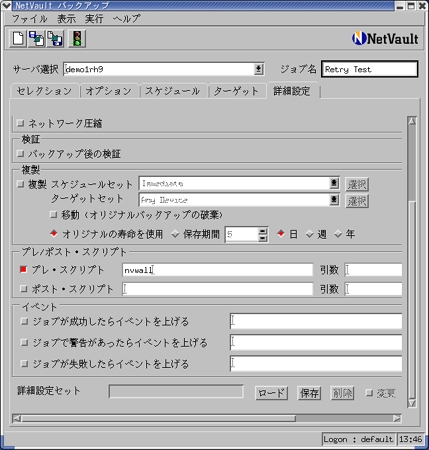This screenshot has width=429, height=450.
Task: Select オリジナルの寿命を使用 radio button
Action: pos(54,234)
